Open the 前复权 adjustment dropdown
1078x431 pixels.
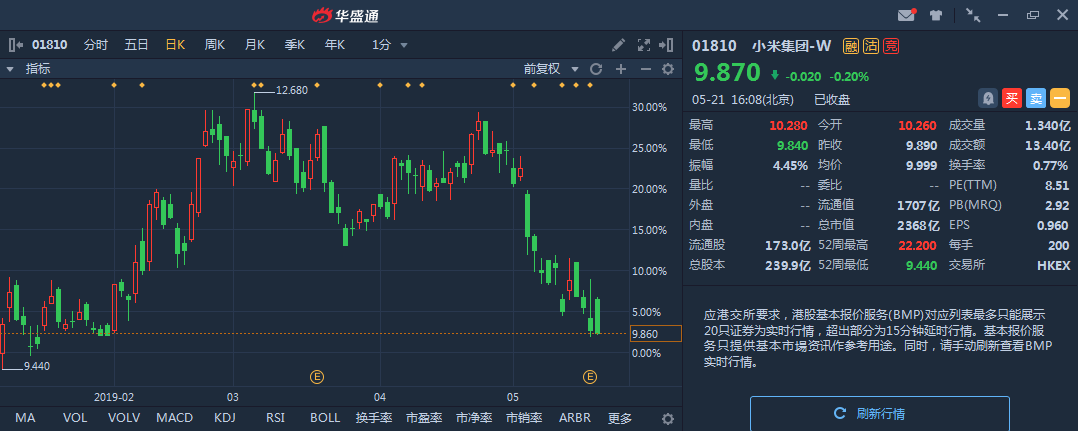coord(552,69)
